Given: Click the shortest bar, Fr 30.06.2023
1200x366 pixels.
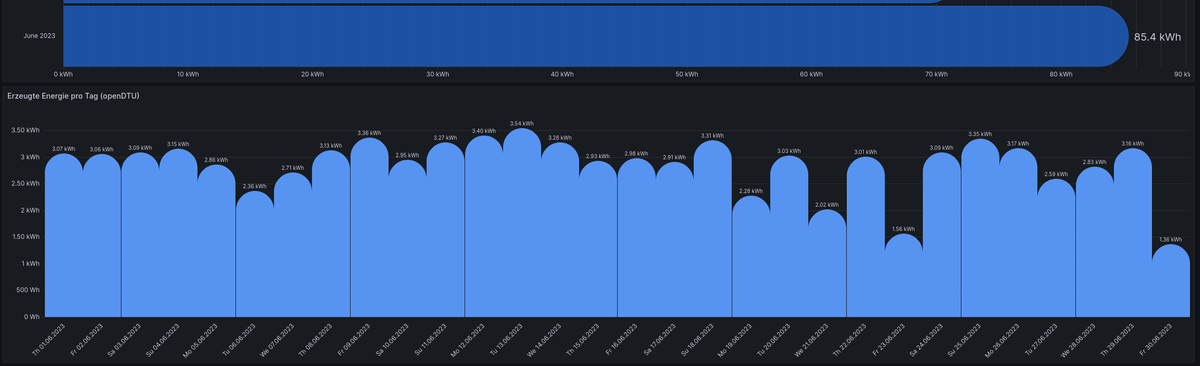Looking at the screenshot, I should [1171, 281].
